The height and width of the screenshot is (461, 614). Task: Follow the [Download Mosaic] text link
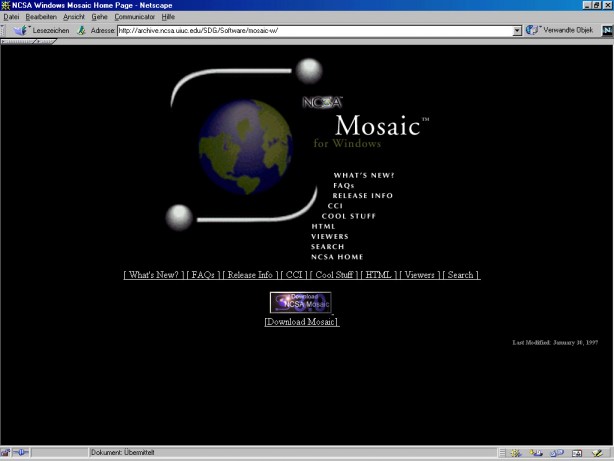(x=301, y=322)
